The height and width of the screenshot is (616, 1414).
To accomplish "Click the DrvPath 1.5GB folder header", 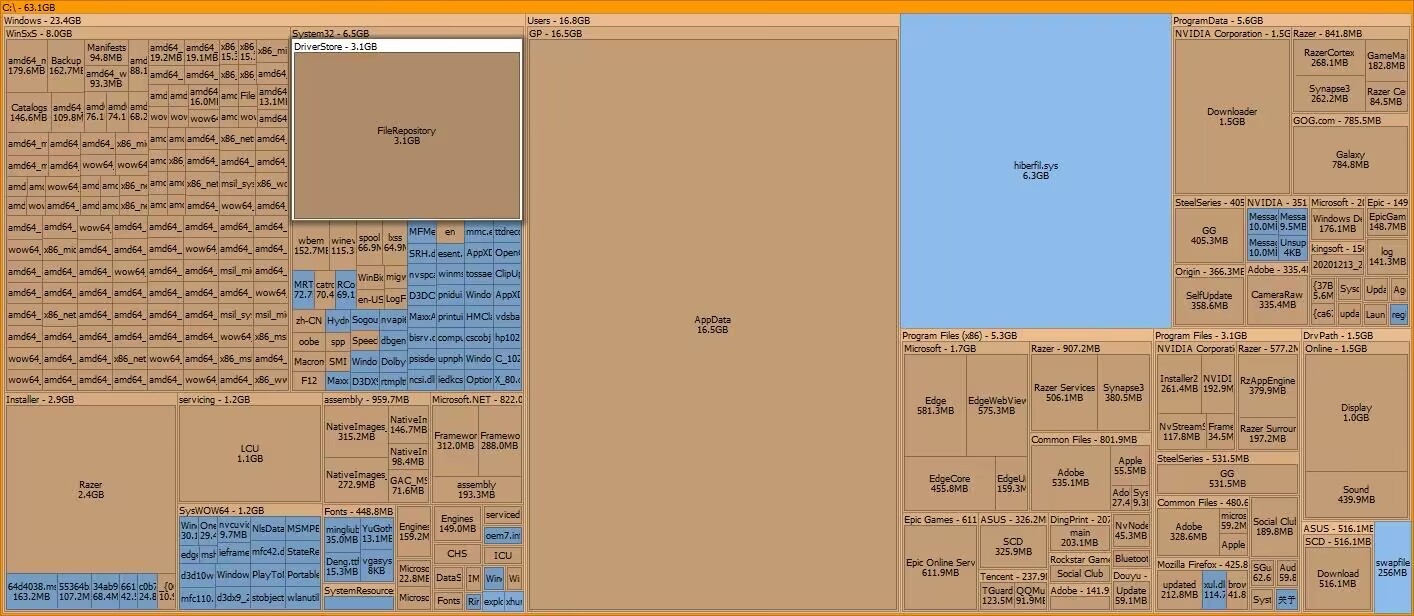I will 1356,335.
